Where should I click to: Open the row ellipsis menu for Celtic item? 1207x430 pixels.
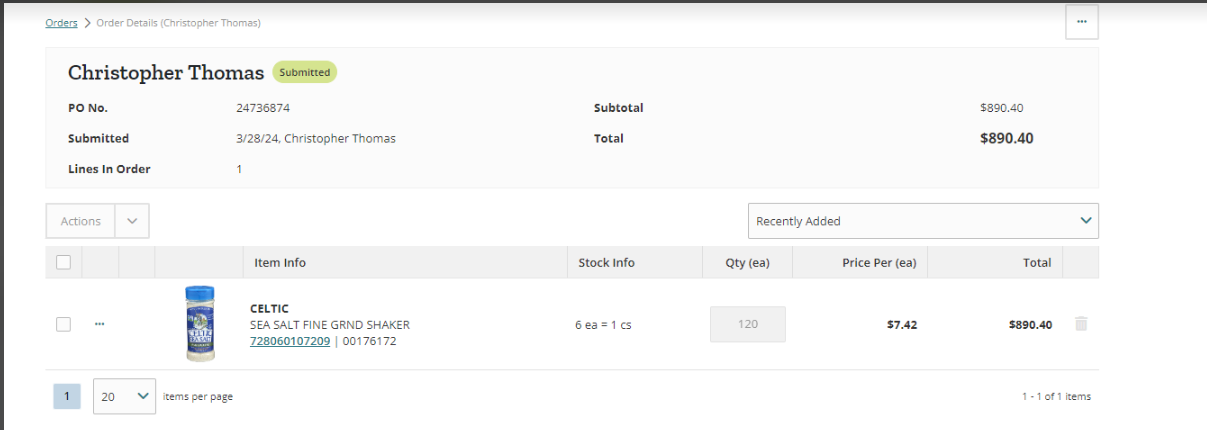point(100,324)
